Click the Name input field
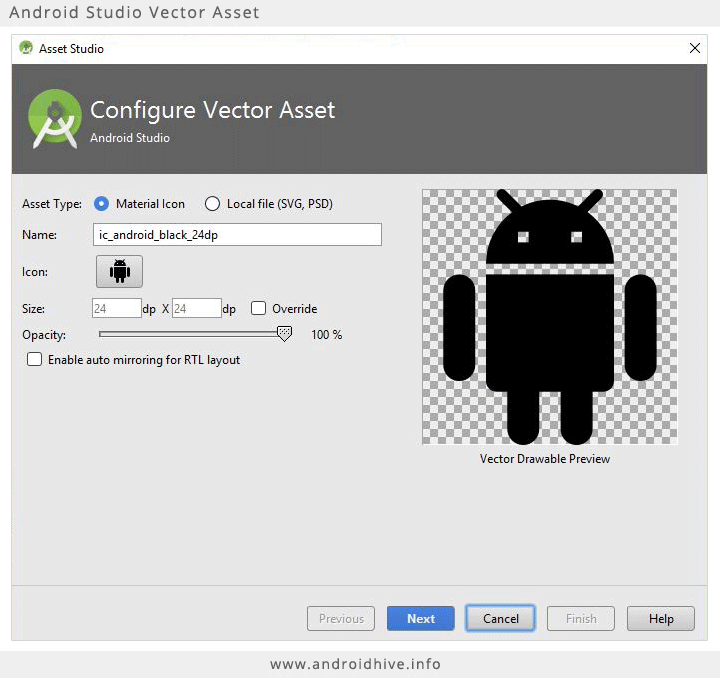Viewport: 720px width, 678px height. (x=237, y=235)
